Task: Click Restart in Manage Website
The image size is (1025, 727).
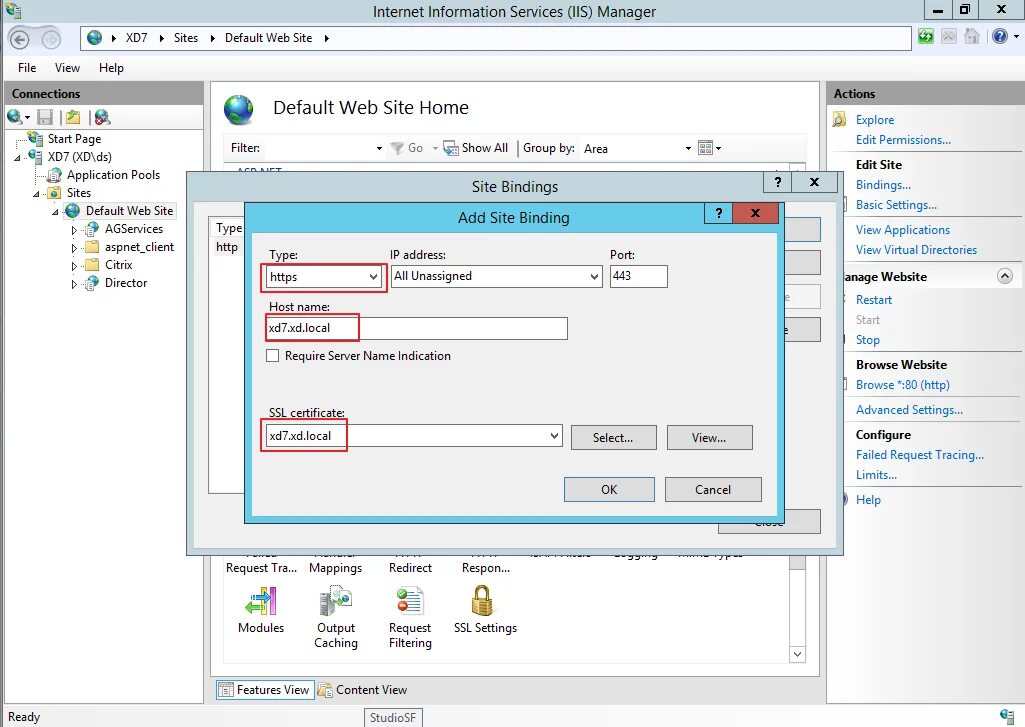Action: pos(873,300)
